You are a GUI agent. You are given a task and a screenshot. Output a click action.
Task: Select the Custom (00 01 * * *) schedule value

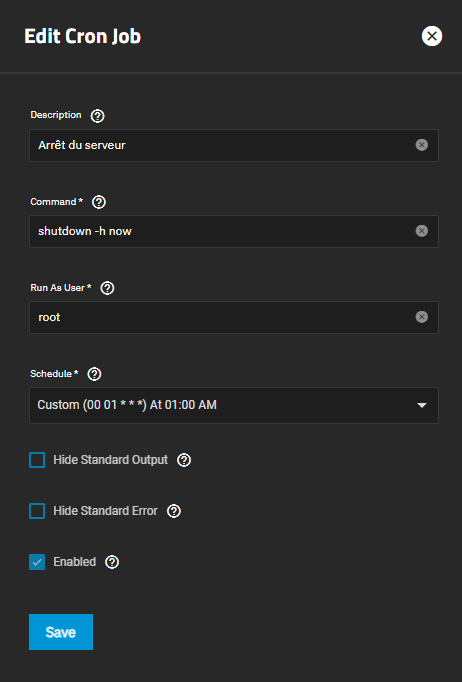pyautogui.click(x=127, y=405)
